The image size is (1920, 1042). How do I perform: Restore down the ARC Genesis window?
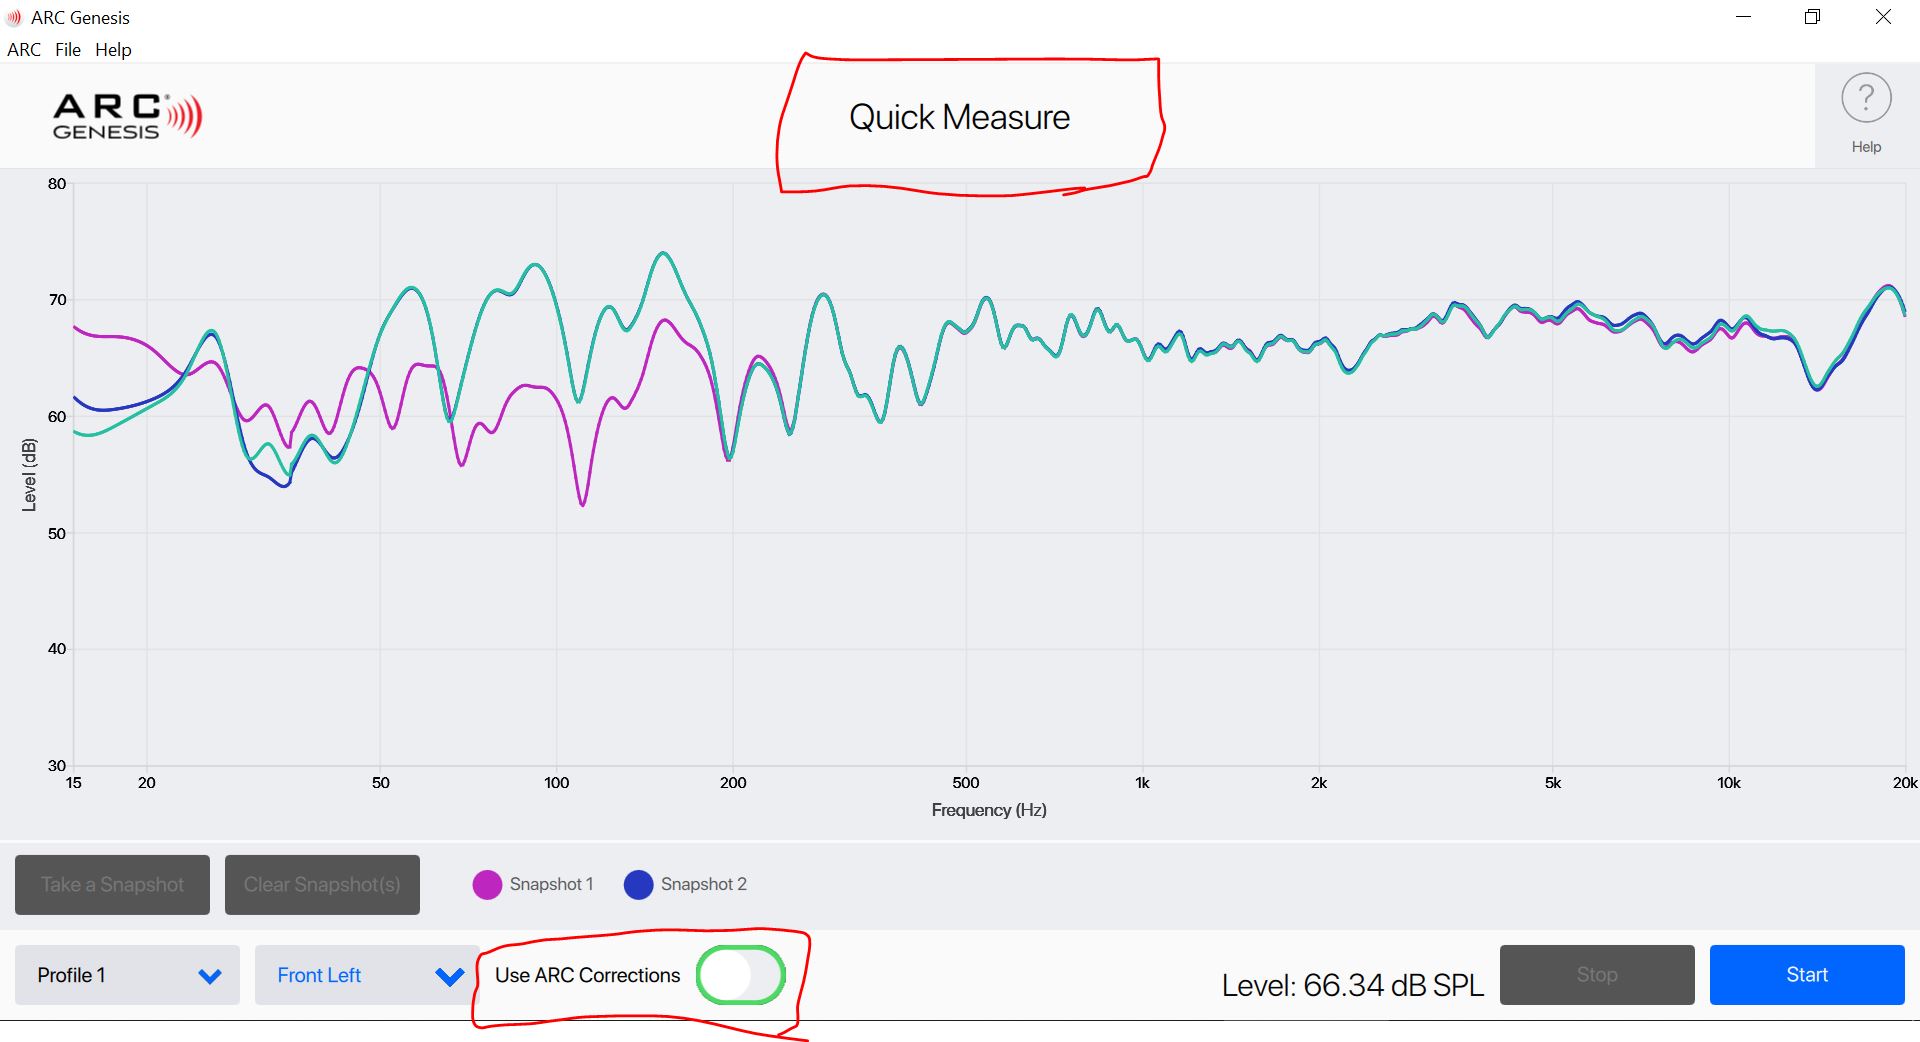coord(1812,17)
